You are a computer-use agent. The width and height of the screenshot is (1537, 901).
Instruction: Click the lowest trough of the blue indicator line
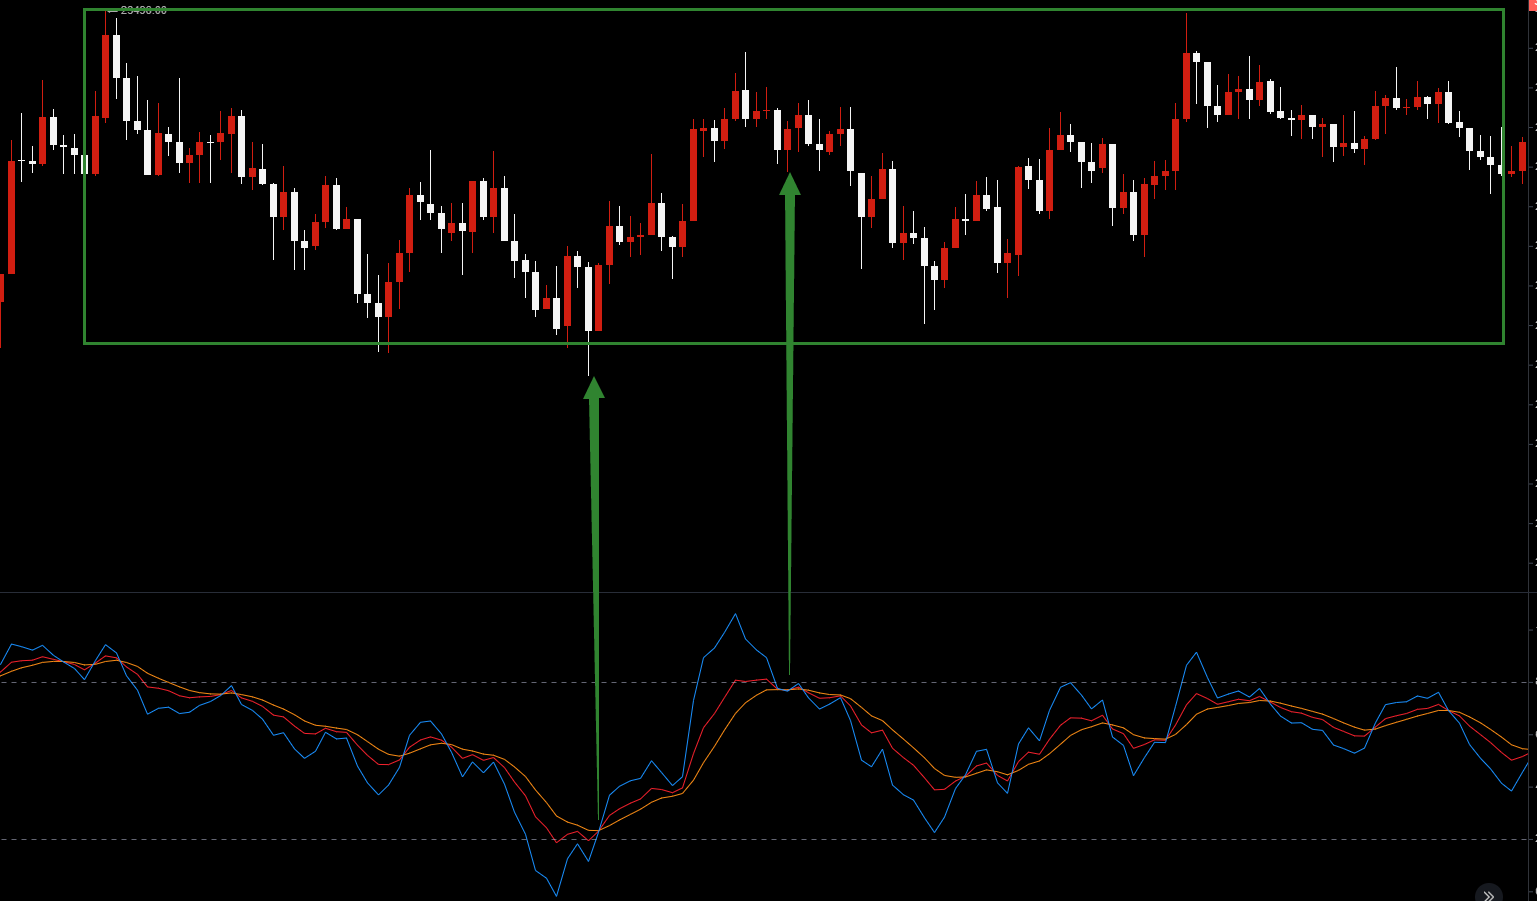point(556,895)
